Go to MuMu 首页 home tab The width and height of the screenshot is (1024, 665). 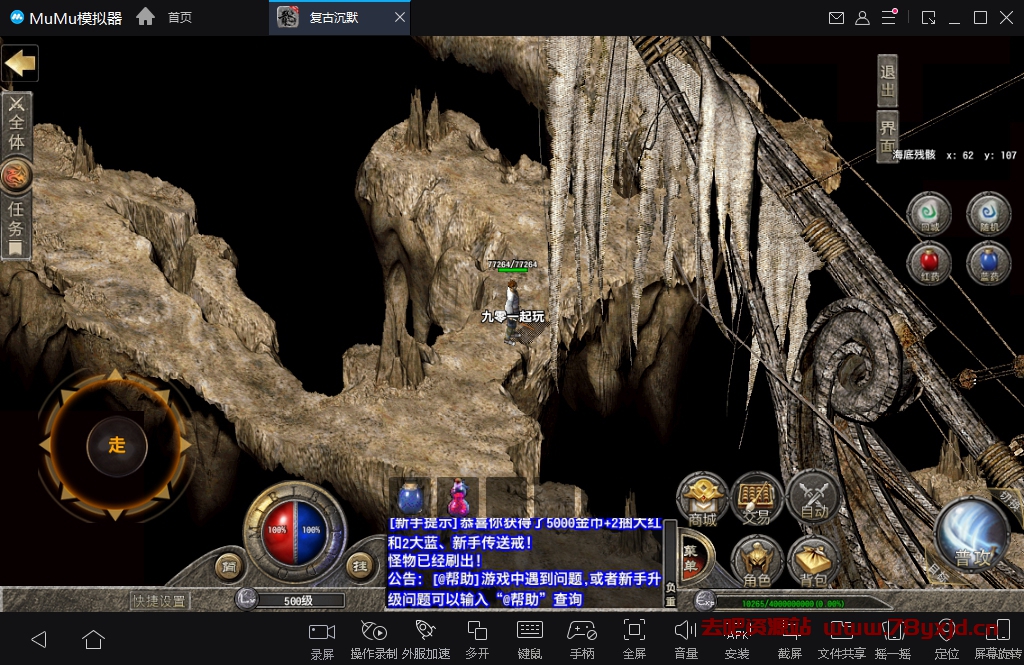click(180, 18)
